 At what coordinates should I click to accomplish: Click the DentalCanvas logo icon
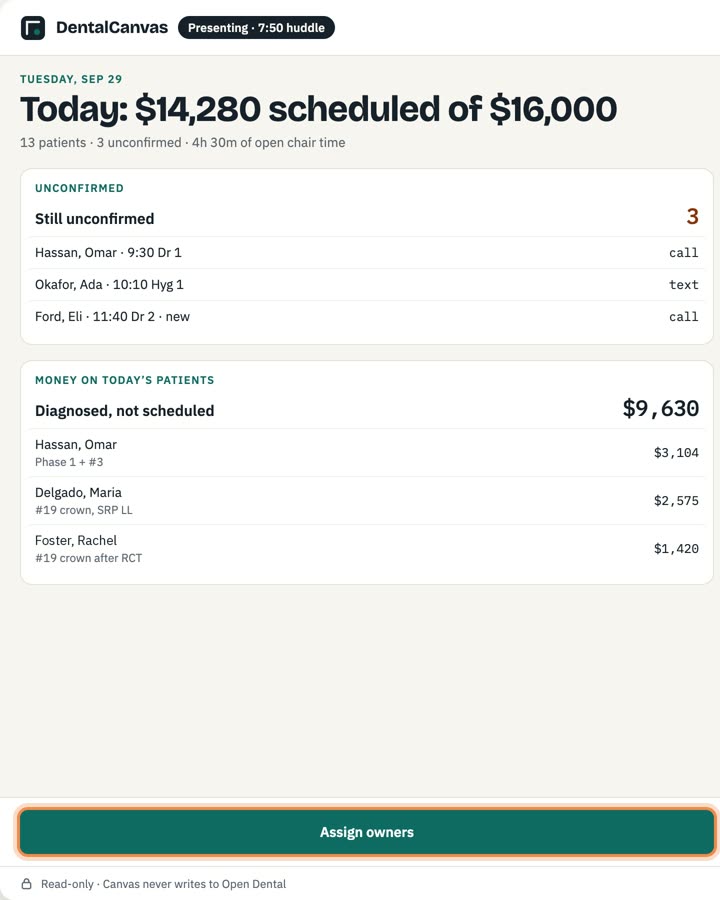click(33, 28)
